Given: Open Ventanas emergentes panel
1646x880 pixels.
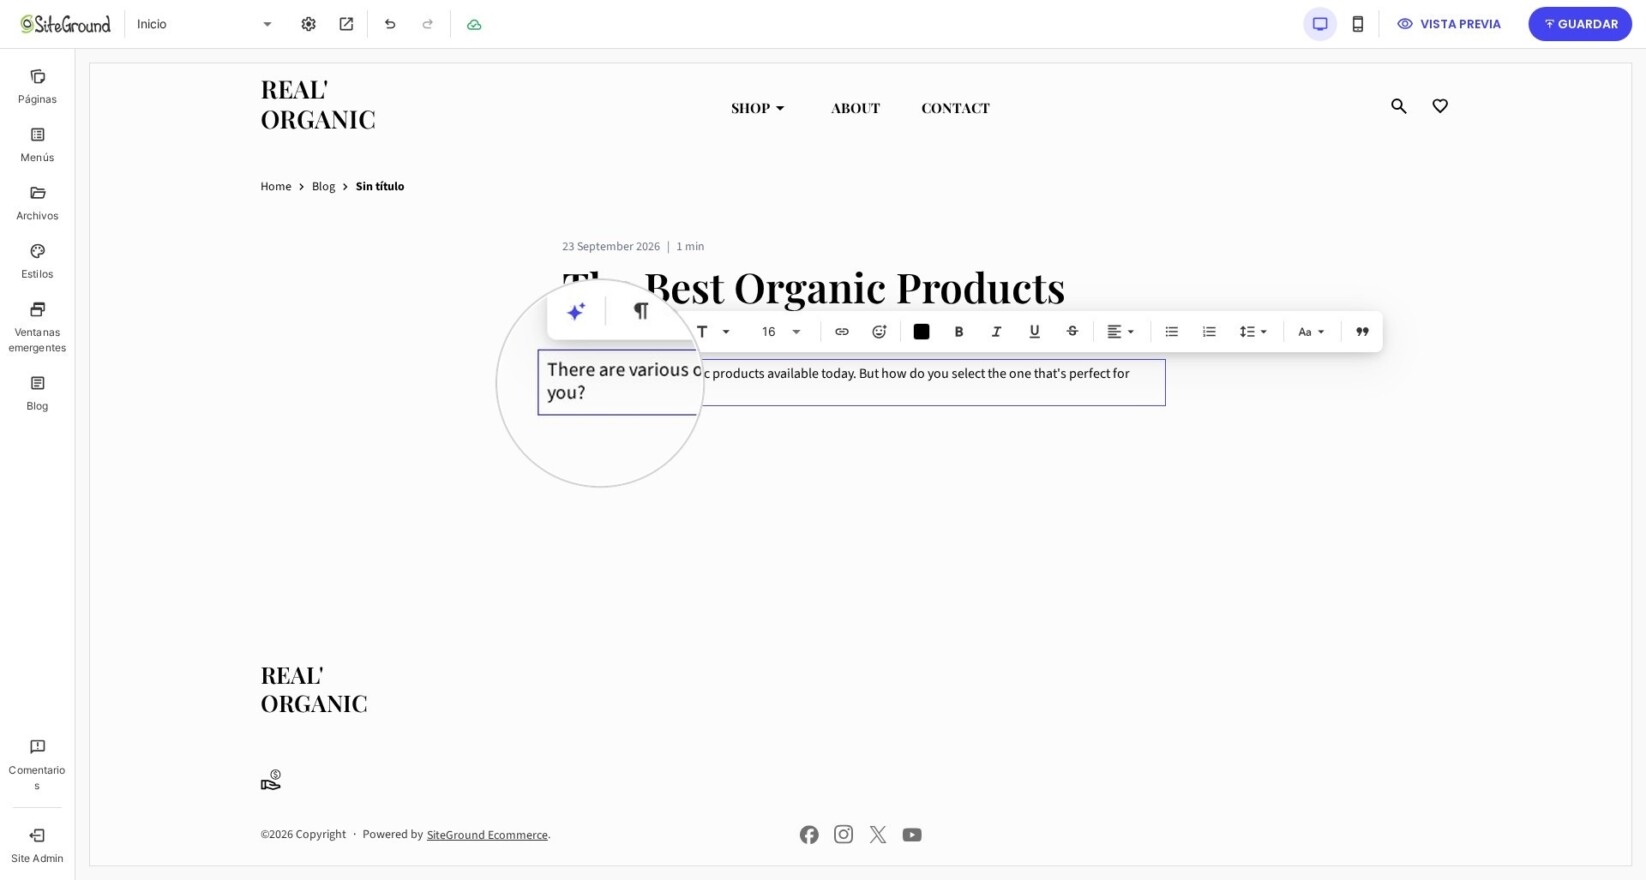Looking at the screenshot, I should coord(37,327).
